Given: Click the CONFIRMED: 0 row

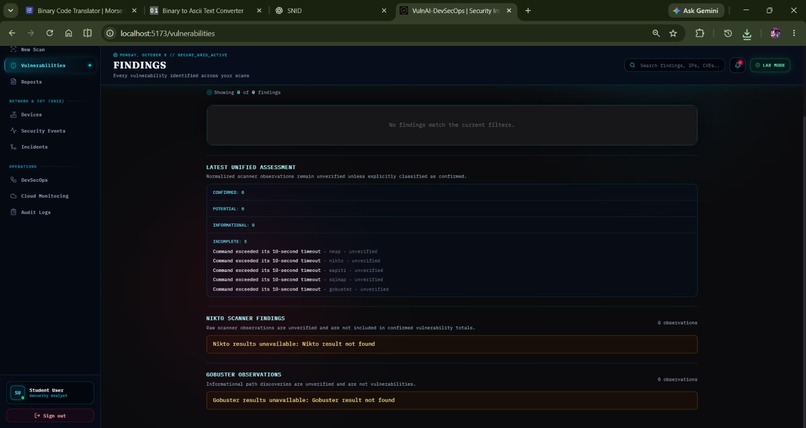Looking at the screenshot, I should (x=452, y=193).
